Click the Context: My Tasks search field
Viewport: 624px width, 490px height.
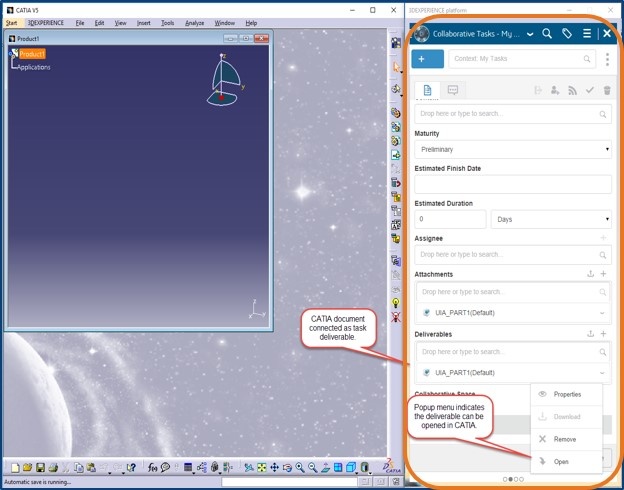pyautogui.click(x=522, y=59)
